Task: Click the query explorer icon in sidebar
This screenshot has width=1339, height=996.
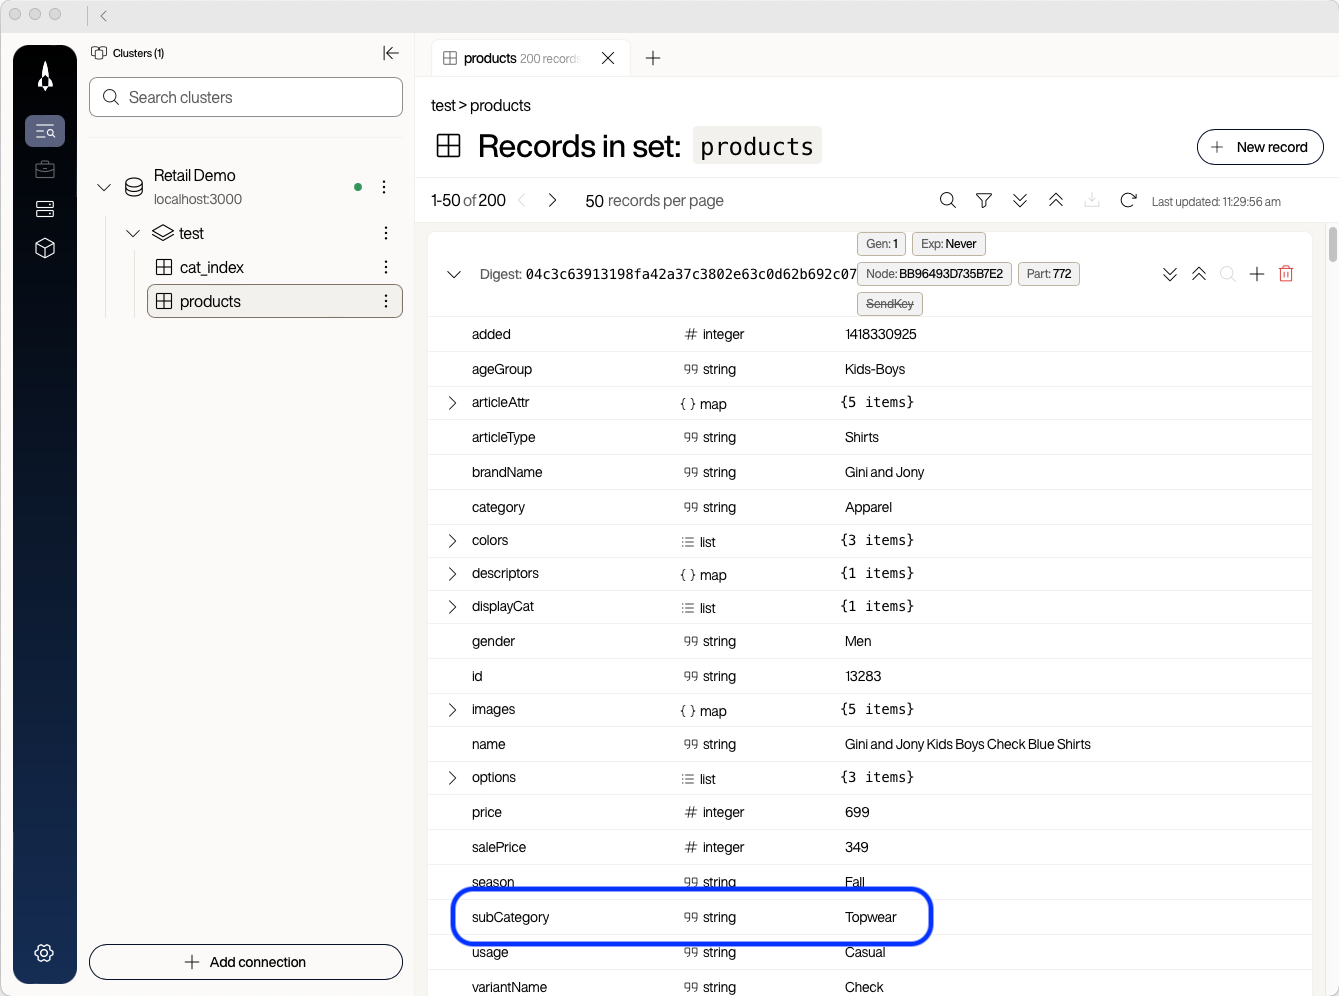Action: [x=45, y=131]
